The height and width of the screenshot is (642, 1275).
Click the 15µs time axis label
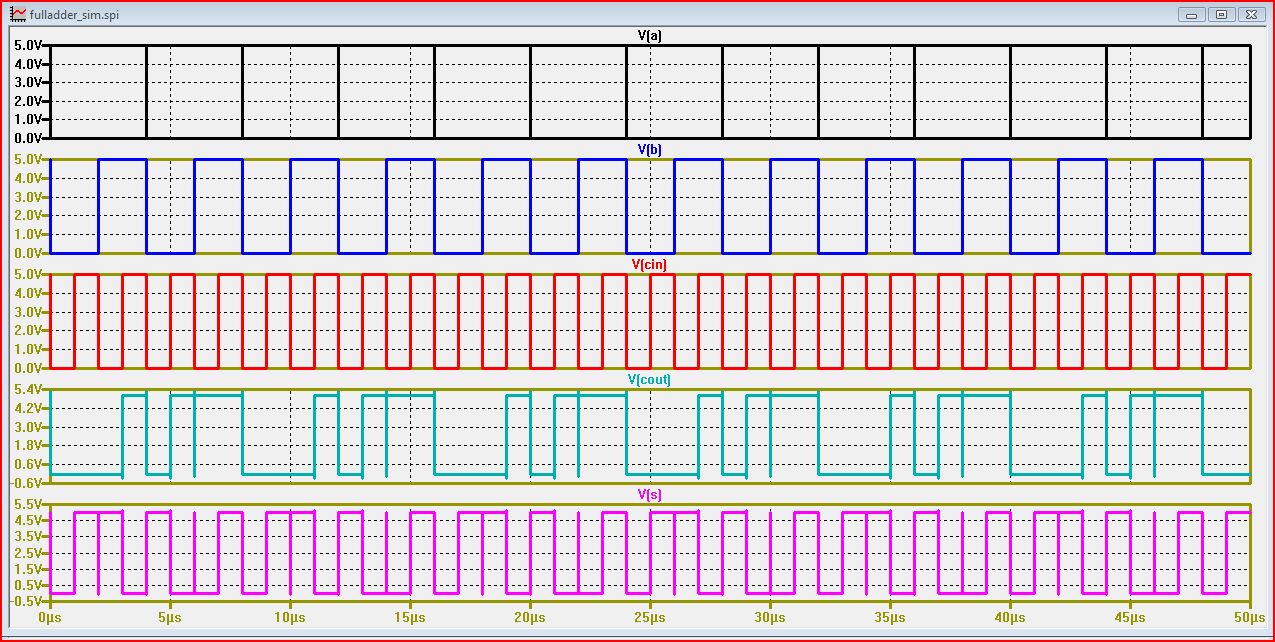(410, 618)
